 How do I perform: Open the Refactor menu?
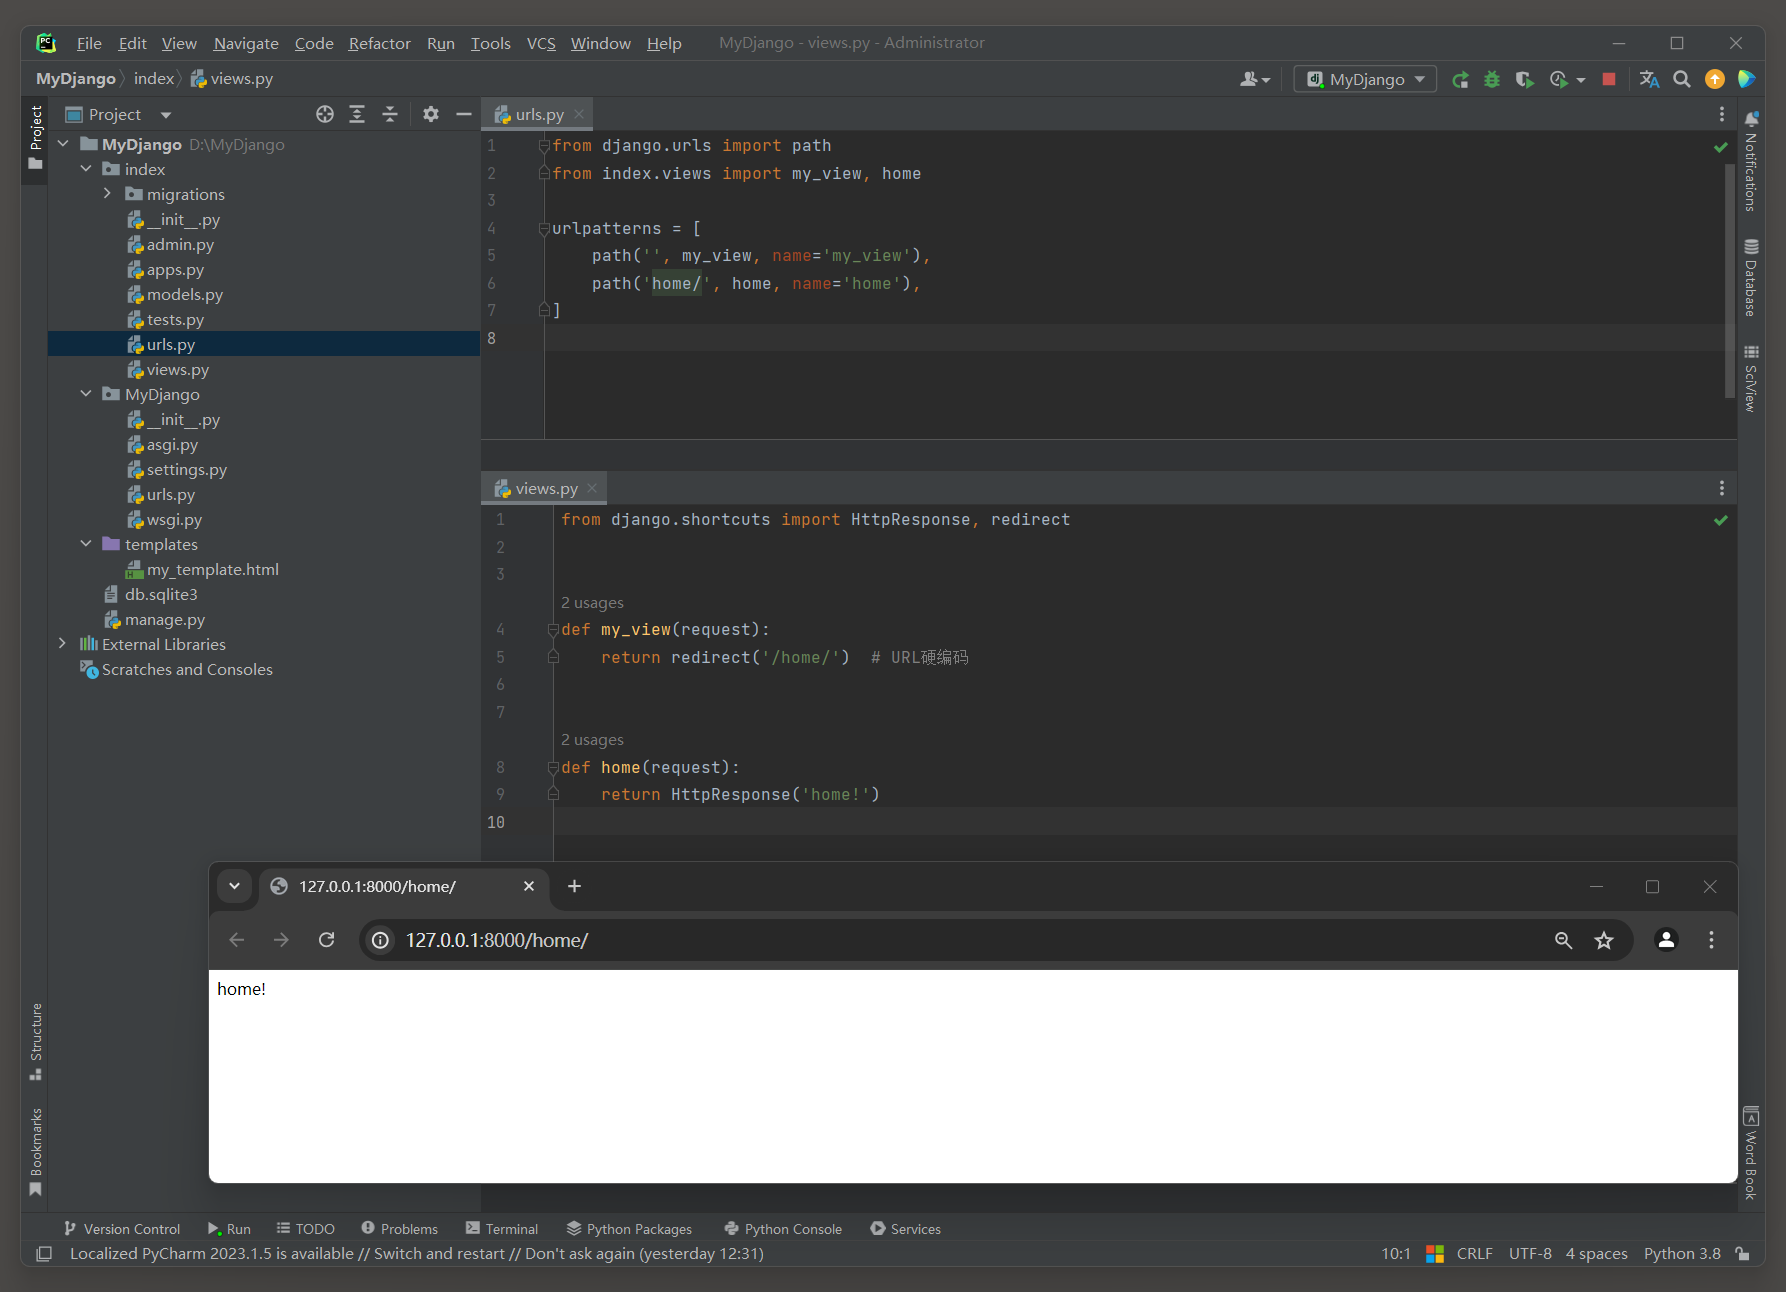tap(379, 43)
